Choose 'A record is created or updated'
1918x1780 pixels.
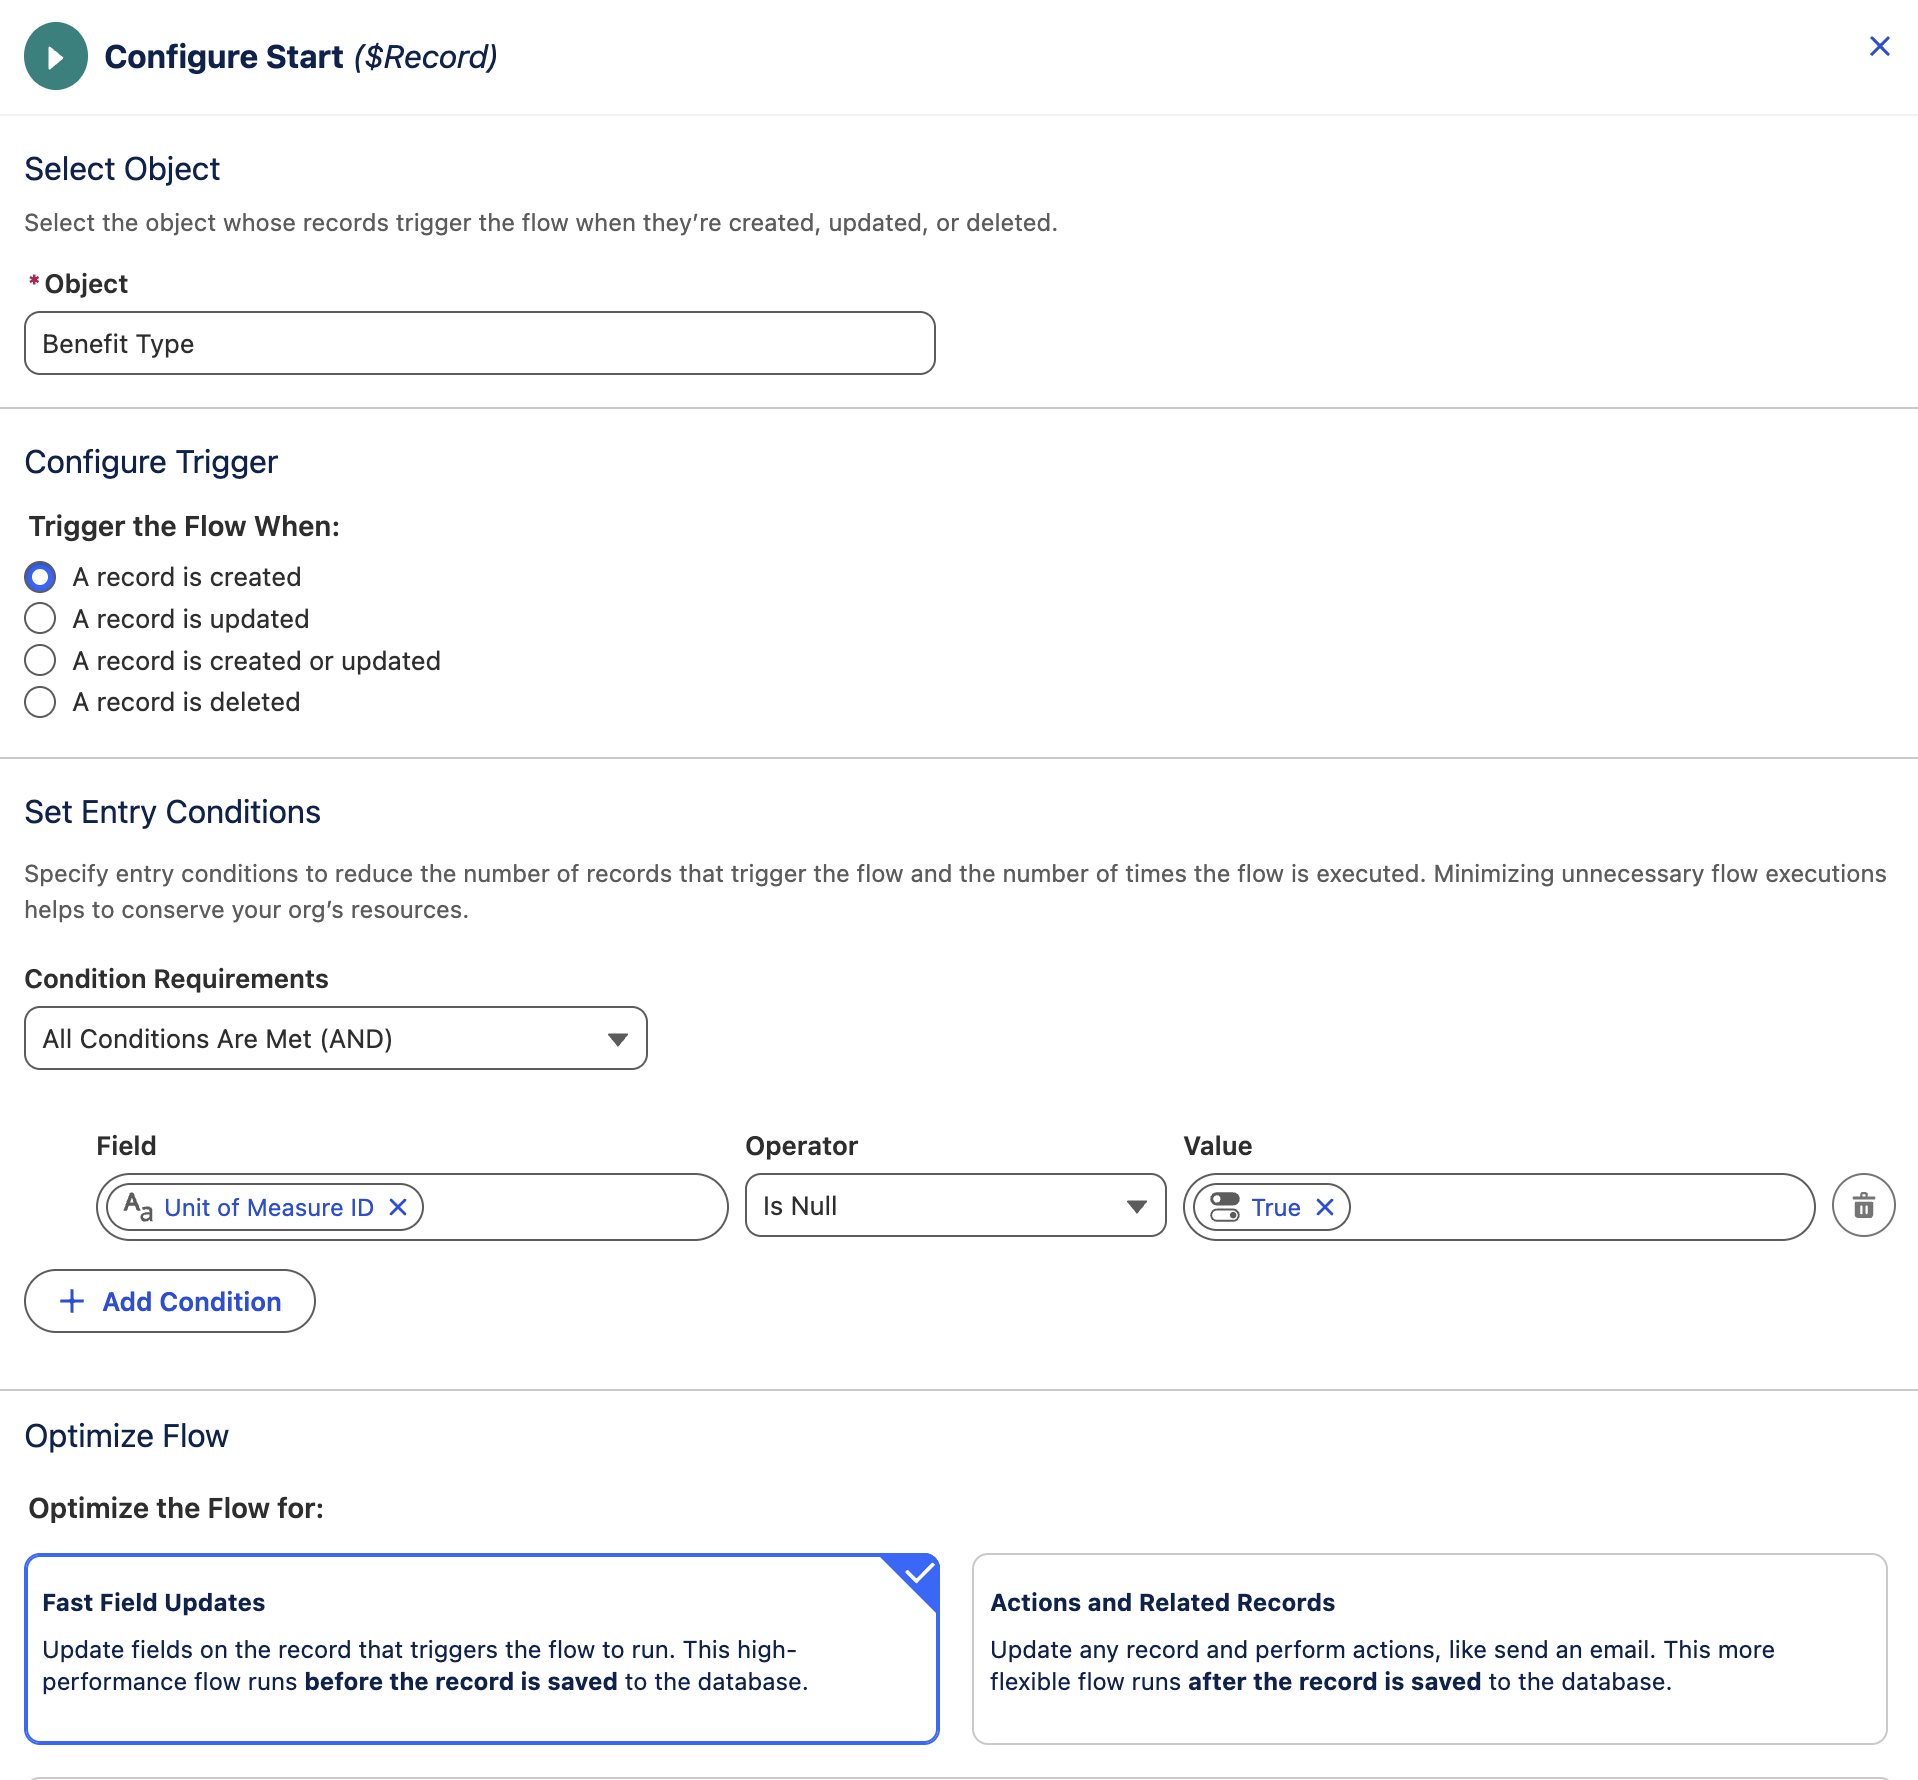pyautogui.click(x=40, y=661)
